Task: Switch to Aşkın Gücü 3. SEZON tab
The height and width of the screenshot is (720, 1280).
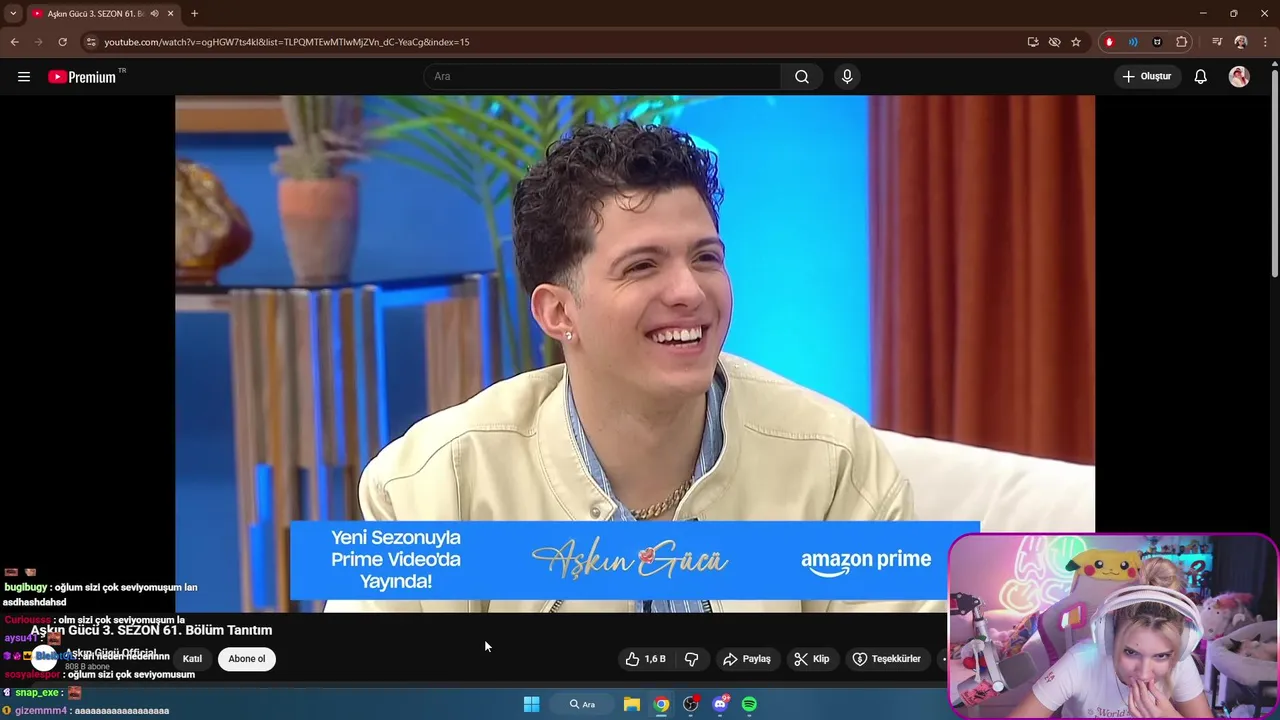Action: (x=95, y=14)
